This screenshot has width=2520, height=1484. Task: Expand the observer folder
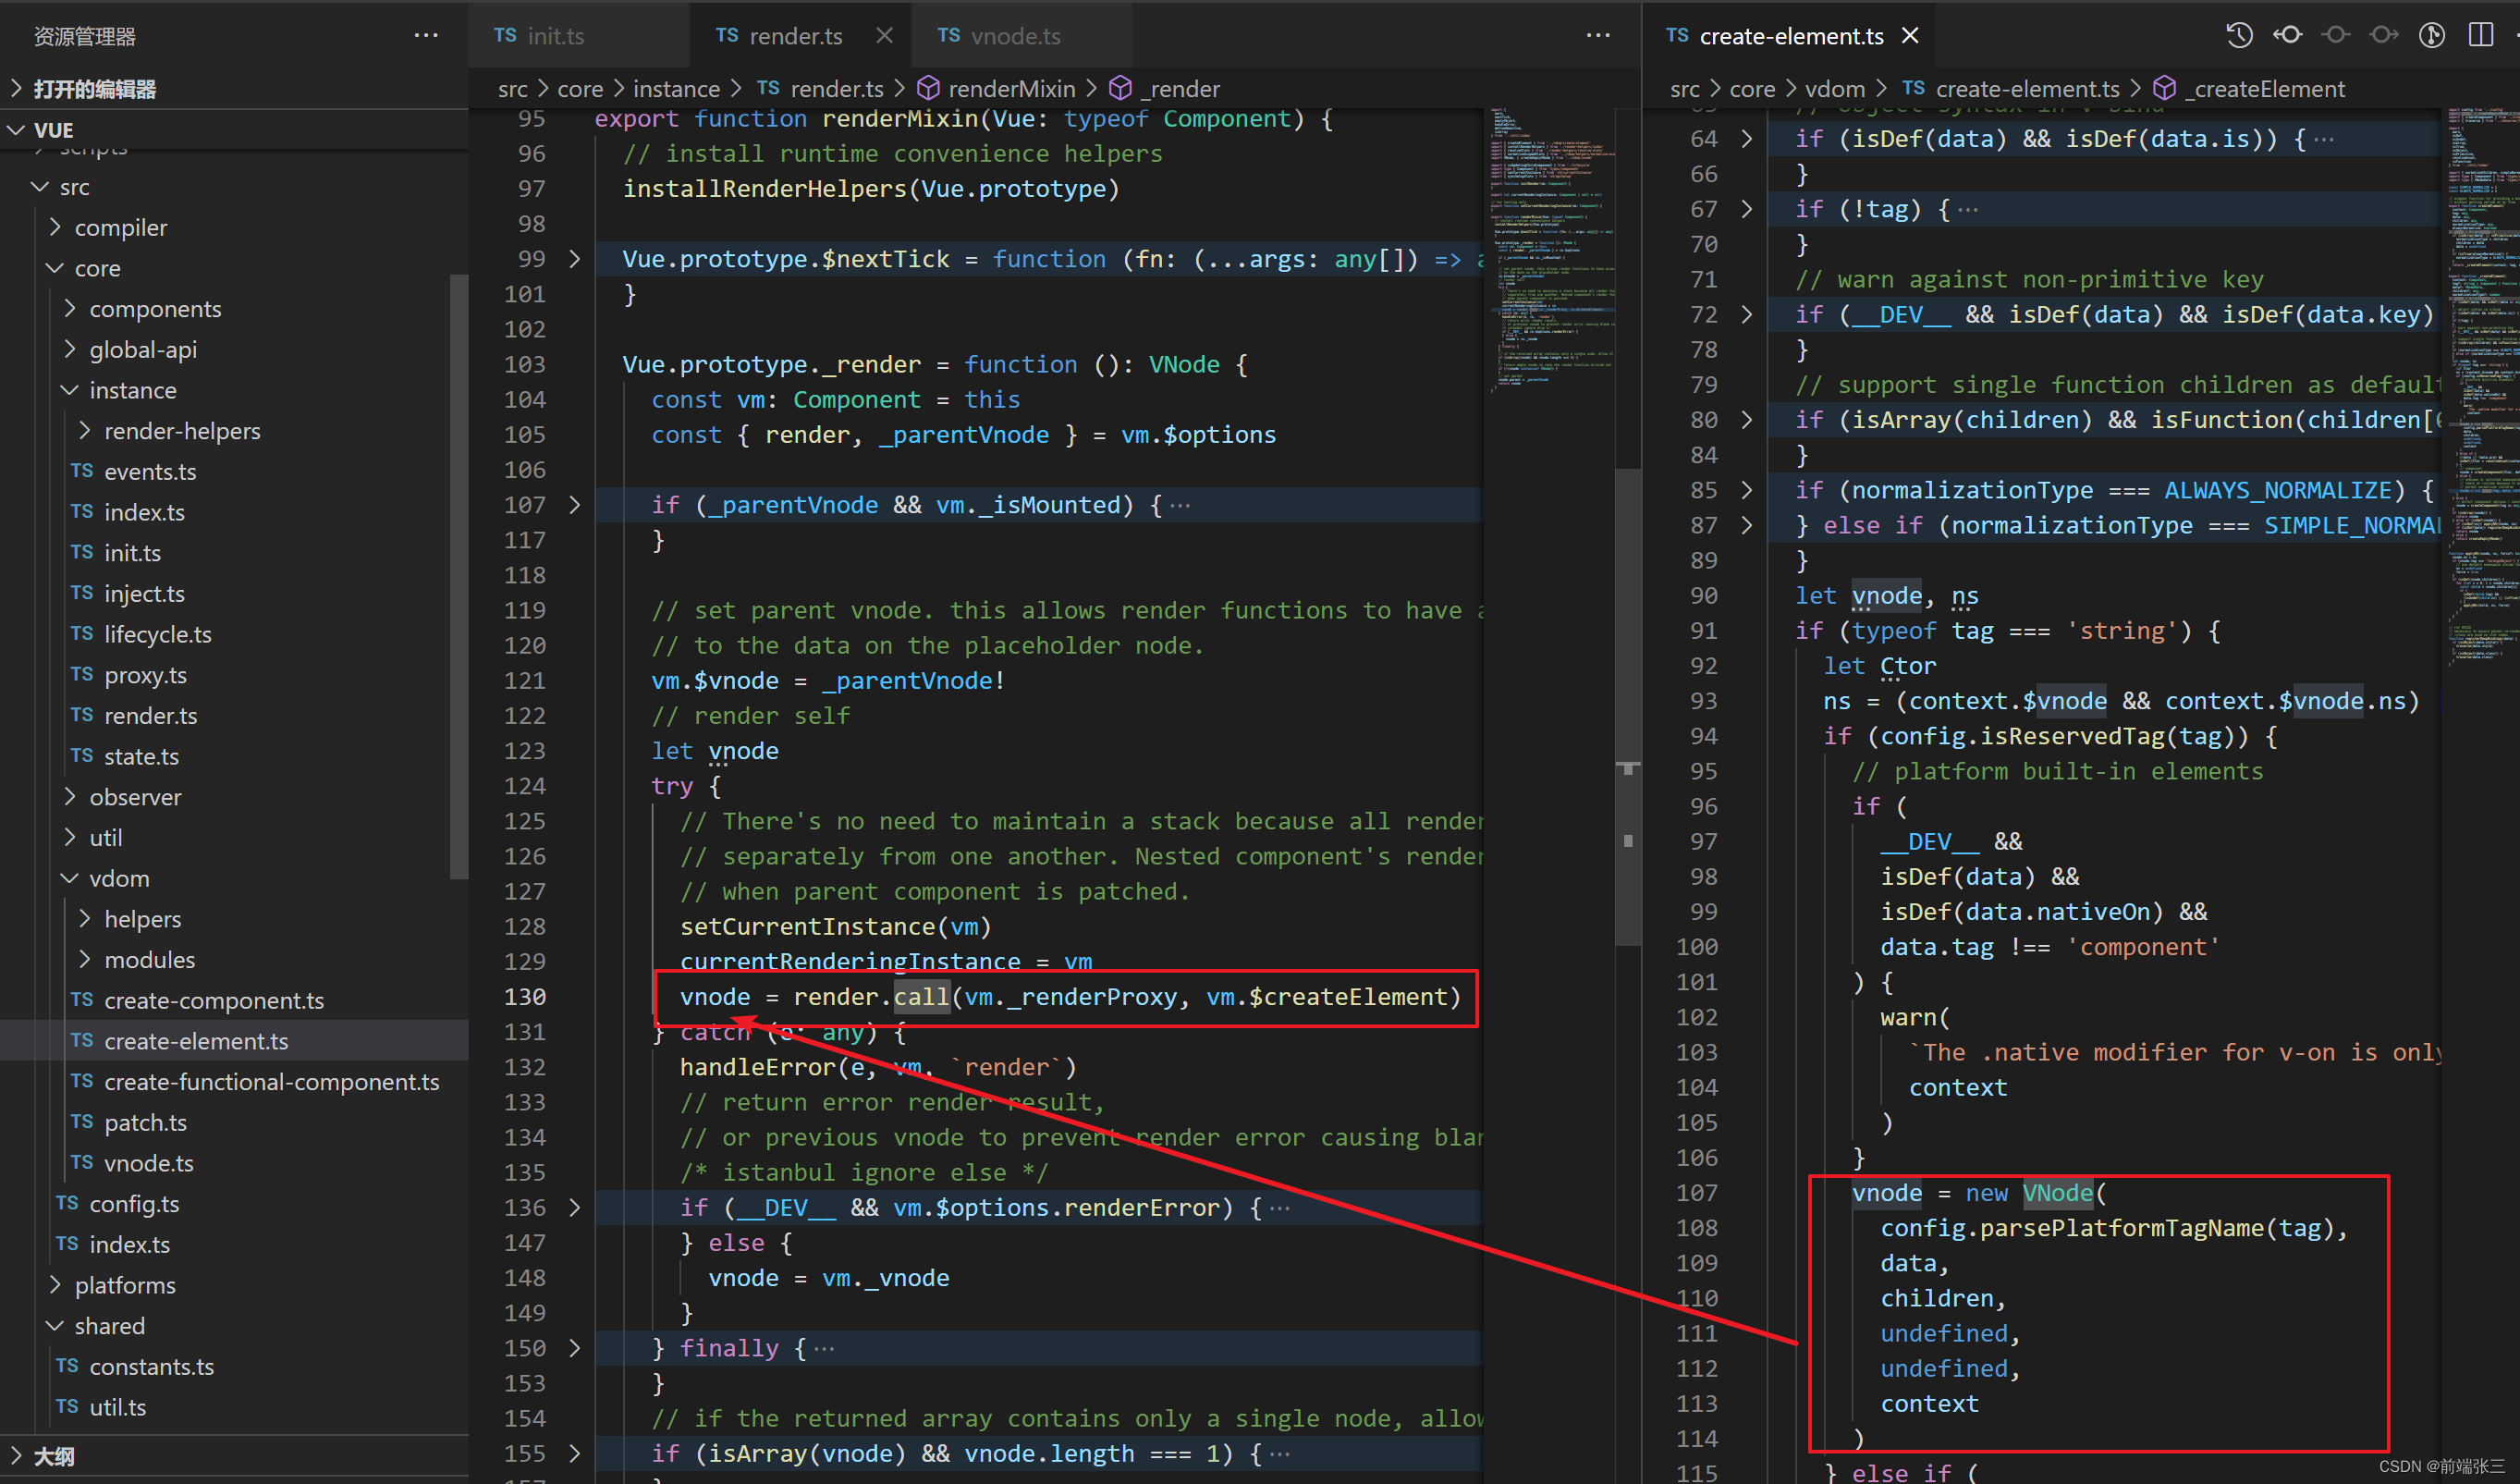tap(234, 797)
